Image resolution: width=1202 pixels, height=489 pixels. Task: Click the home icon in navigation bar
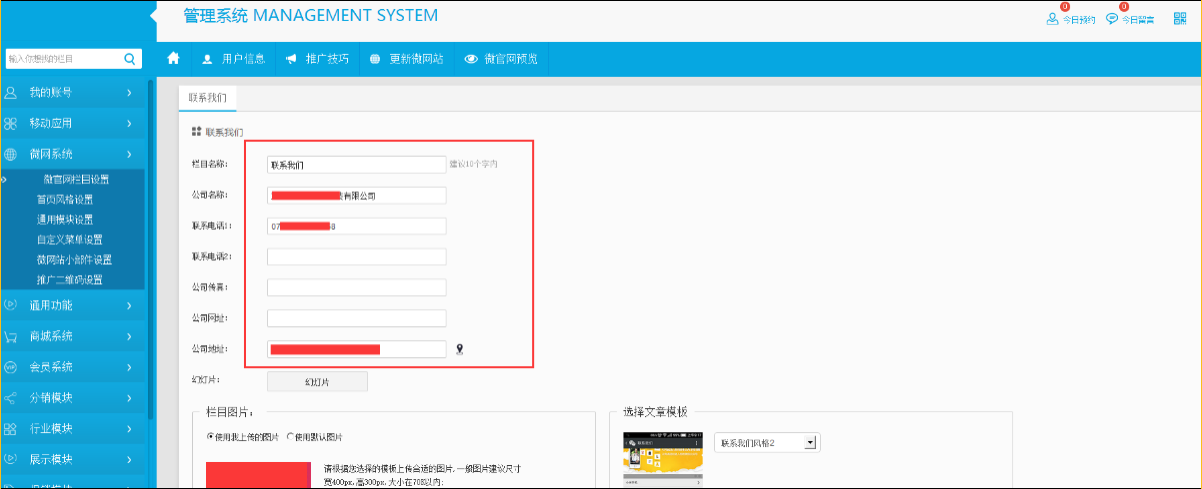point(173,58)
